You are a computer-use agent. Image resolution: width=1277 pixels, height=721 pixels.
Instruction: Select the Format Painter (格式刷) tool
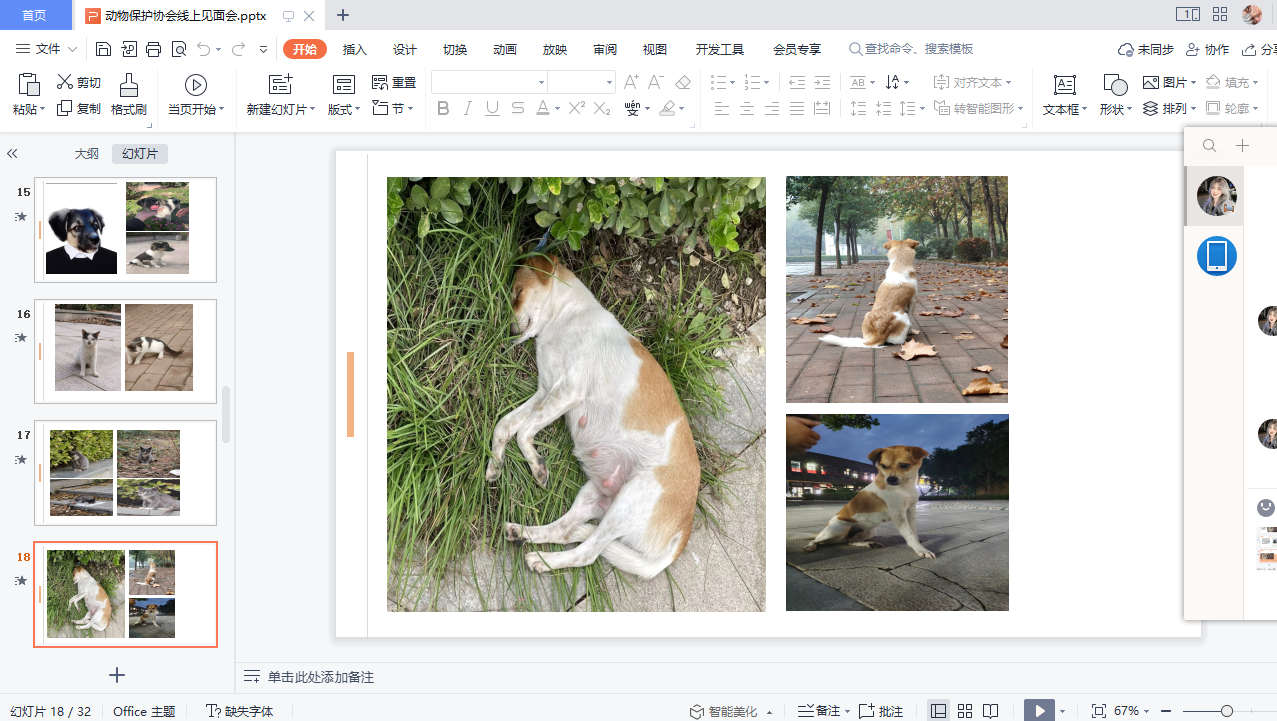pos(128,95)
